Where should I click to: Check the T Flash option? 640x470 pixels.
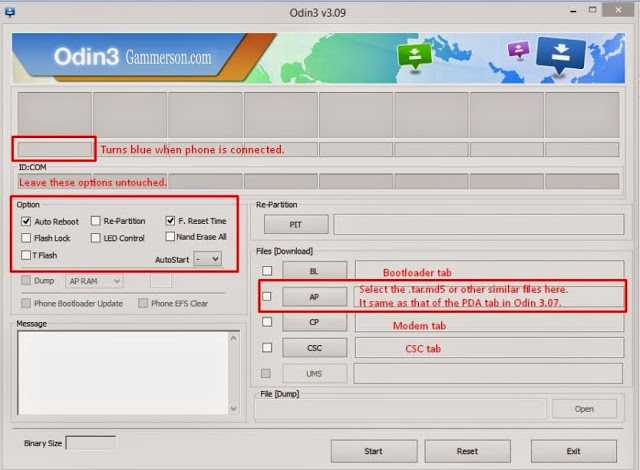[26, 256]
